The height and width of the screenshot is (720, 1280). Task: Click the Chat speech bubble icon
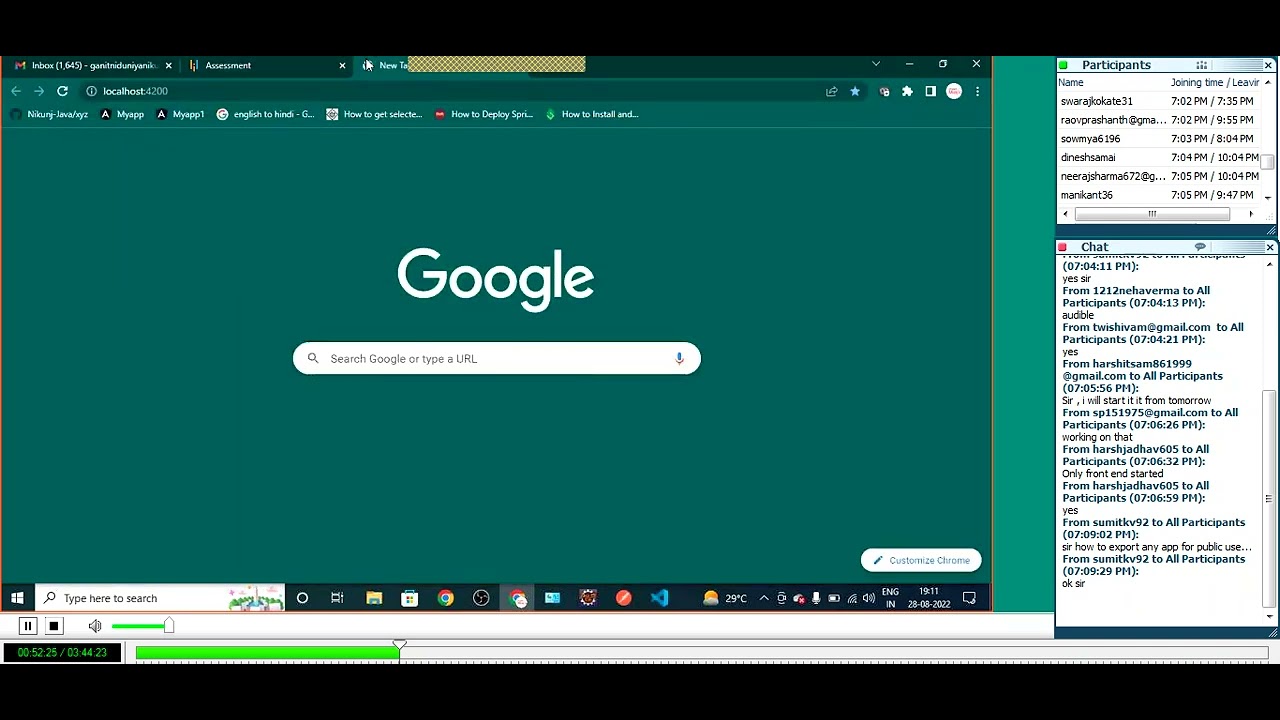(x=1200, y=247)
